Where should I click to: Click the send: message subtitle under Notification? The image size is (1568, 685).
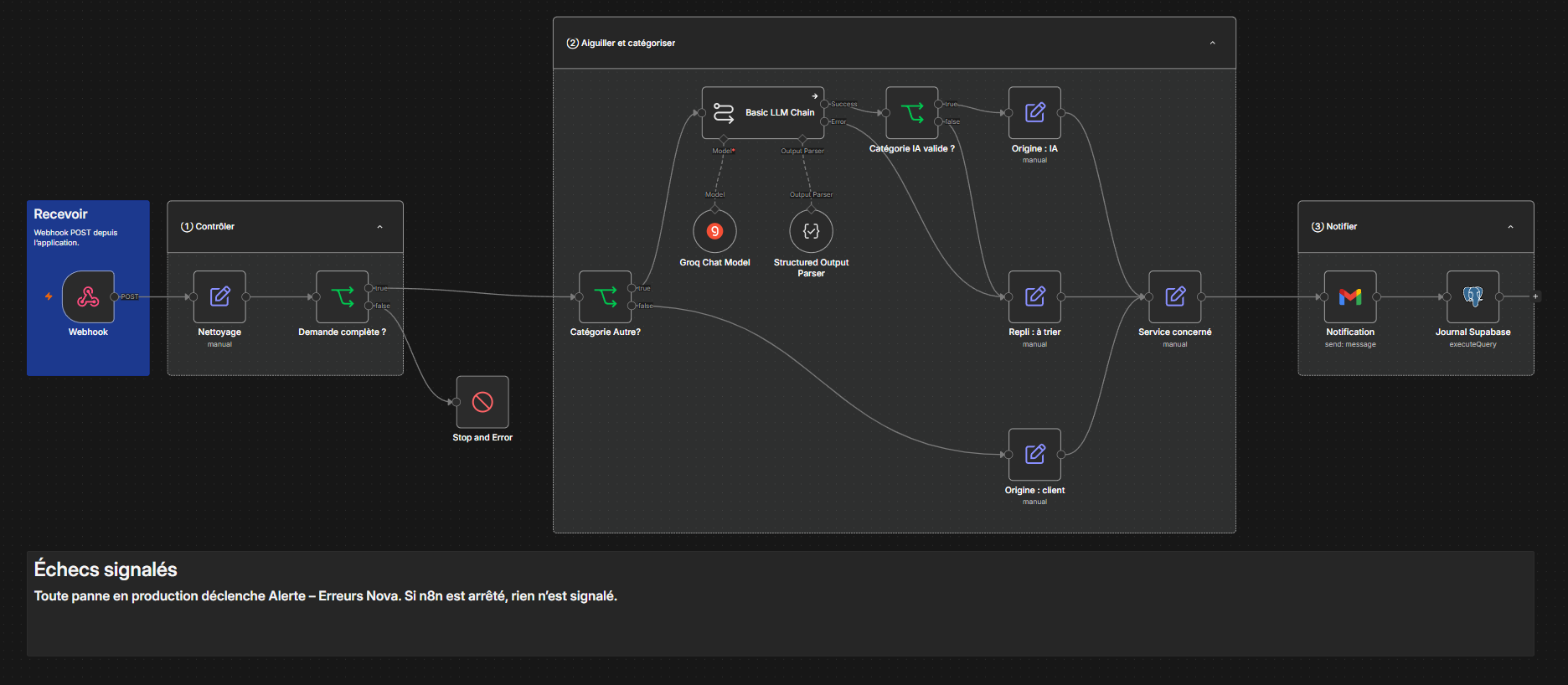[x=1350, y=344]
